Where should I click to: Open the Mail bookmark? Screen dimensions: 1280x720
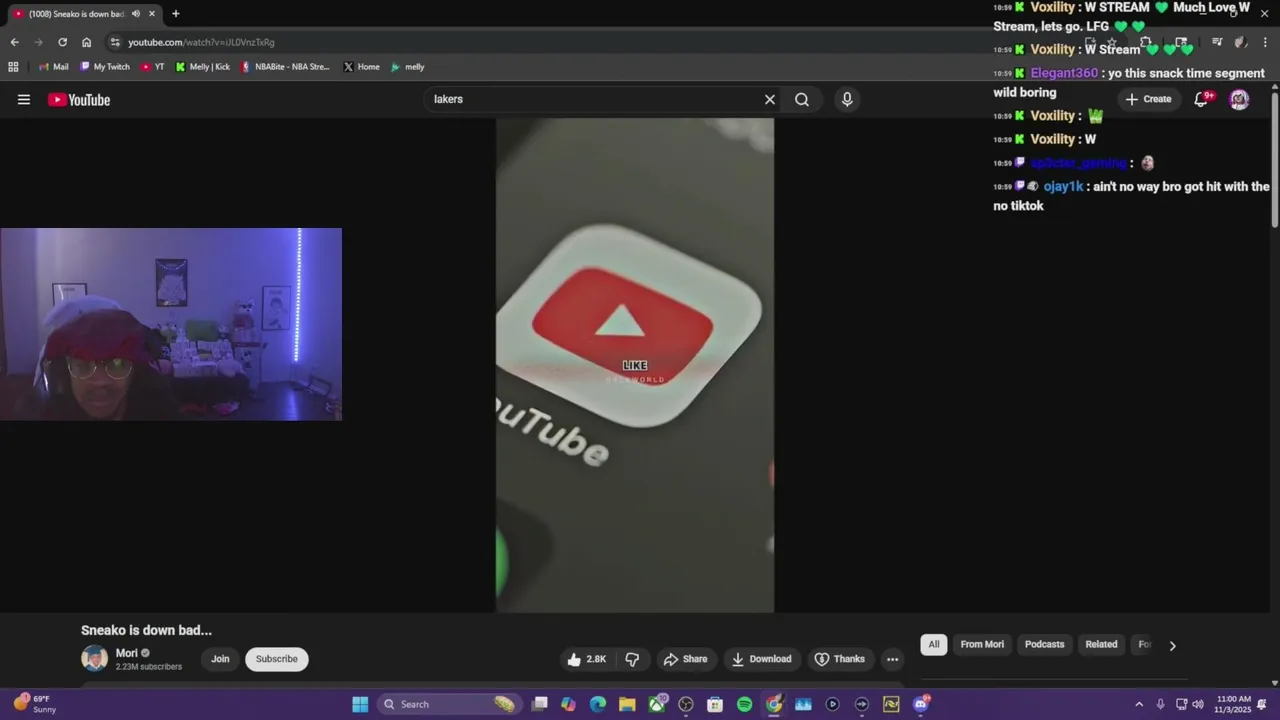click(x=54, y=67)
